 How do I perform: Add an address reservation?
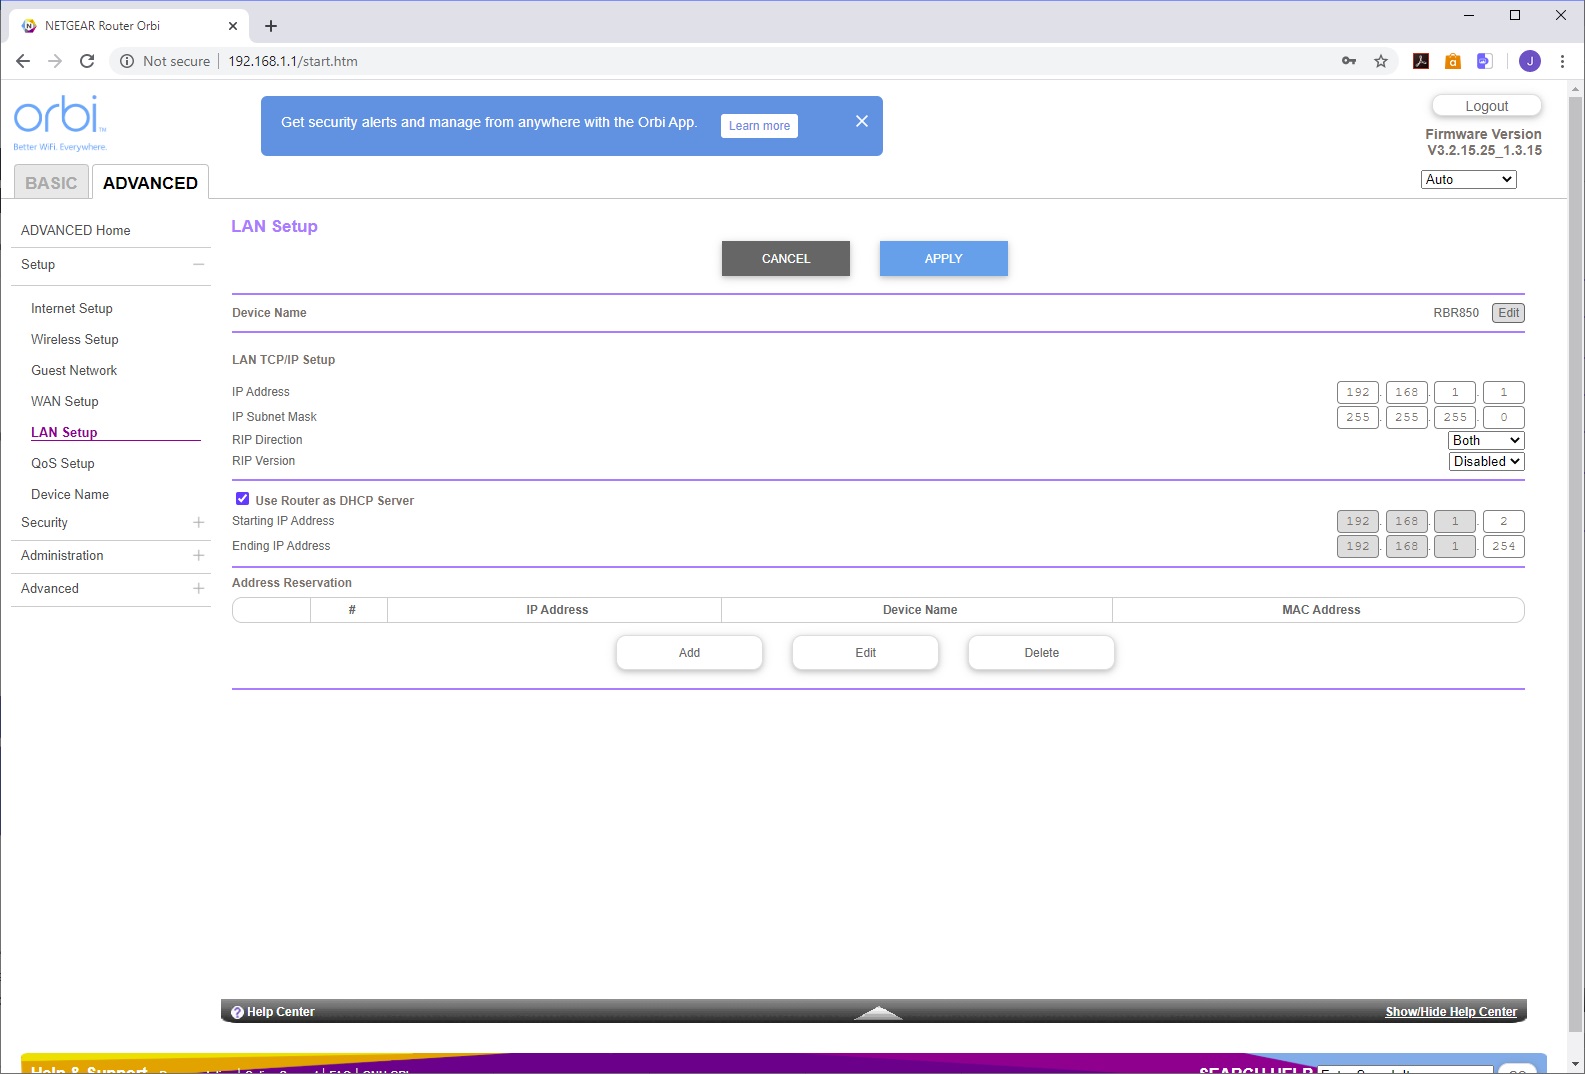click(690, 653)
